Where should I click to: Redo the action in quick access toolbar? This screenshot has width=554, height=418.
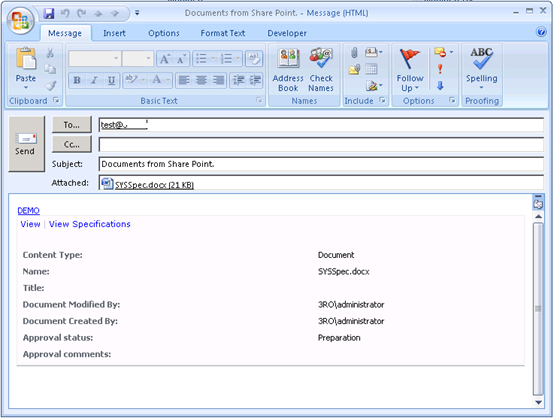[x=82, y=13]
